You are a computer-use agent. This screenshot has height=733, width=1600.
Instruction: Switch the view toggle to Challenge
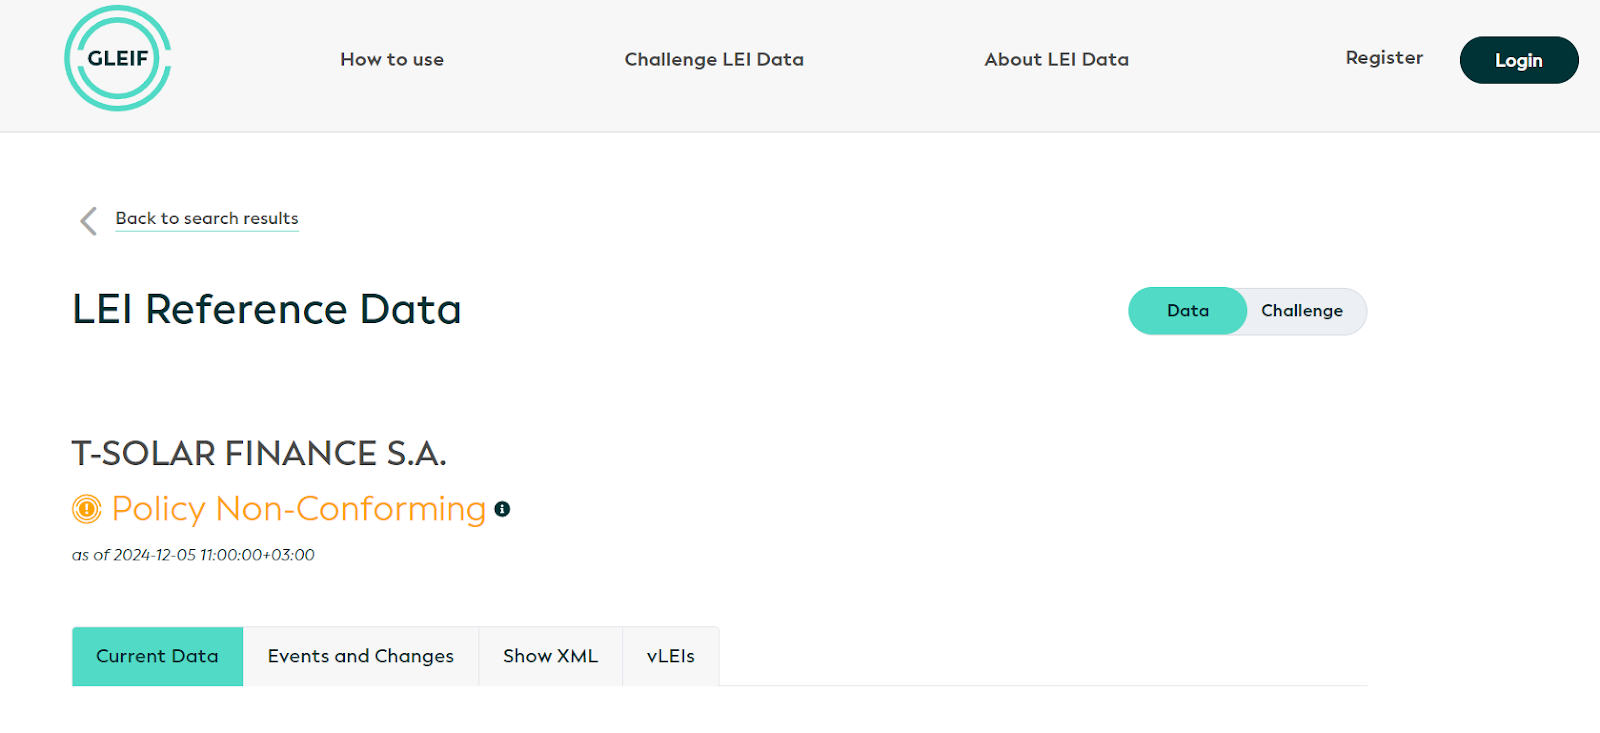point(1301,311)
